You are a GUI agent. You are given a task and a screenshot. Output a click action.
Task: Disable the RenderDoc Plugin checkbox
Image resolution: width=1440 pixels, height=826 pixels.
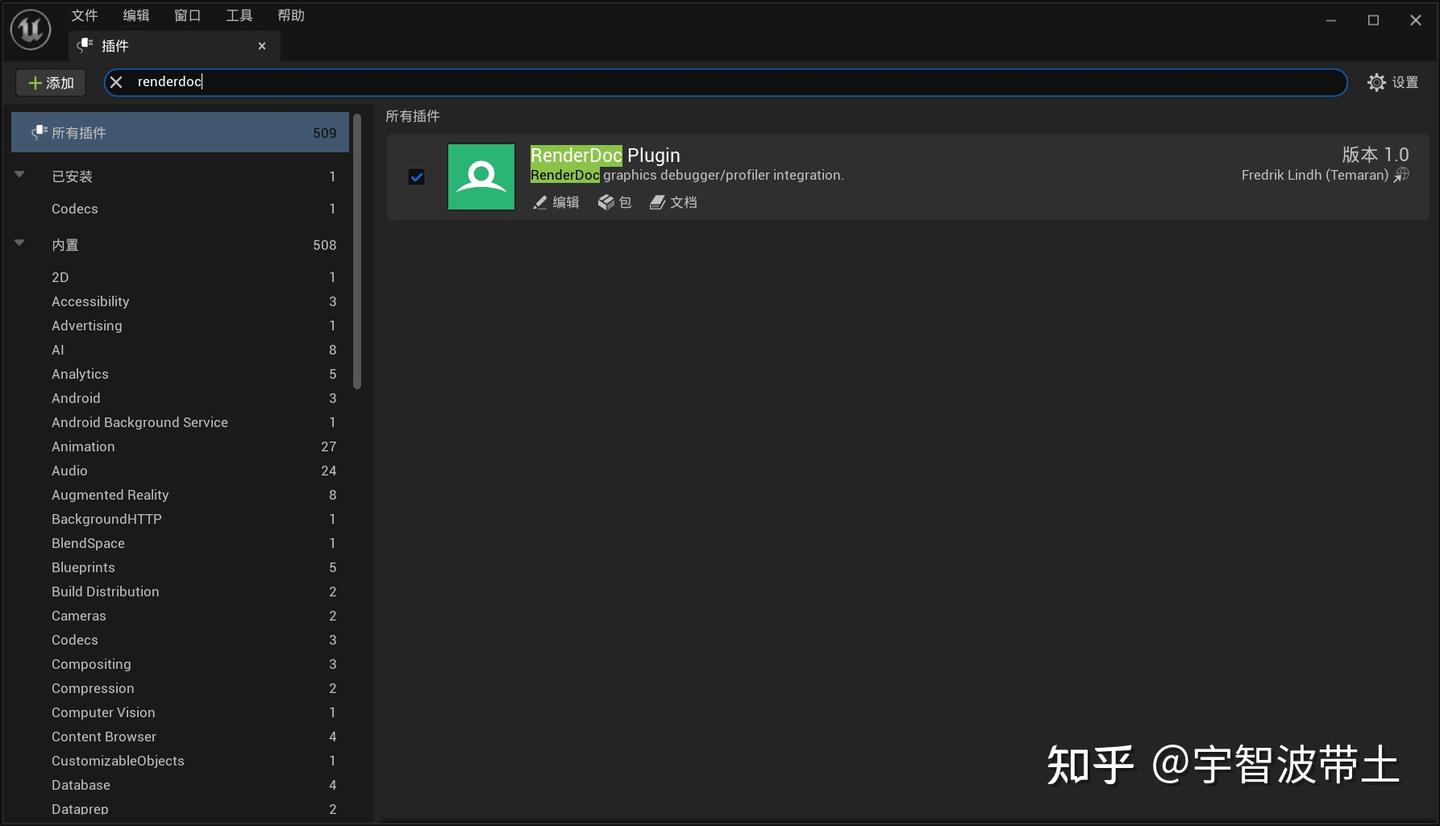[x=416, y=176]
